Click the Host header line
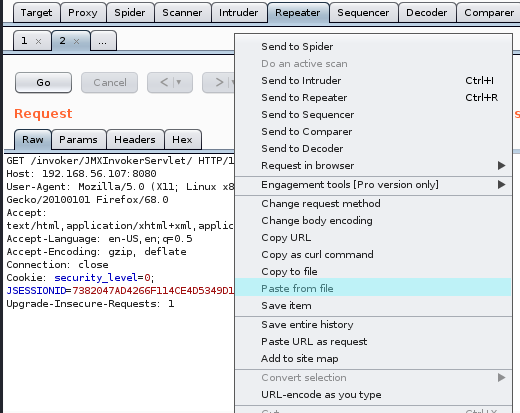 [x=81, y=174]
